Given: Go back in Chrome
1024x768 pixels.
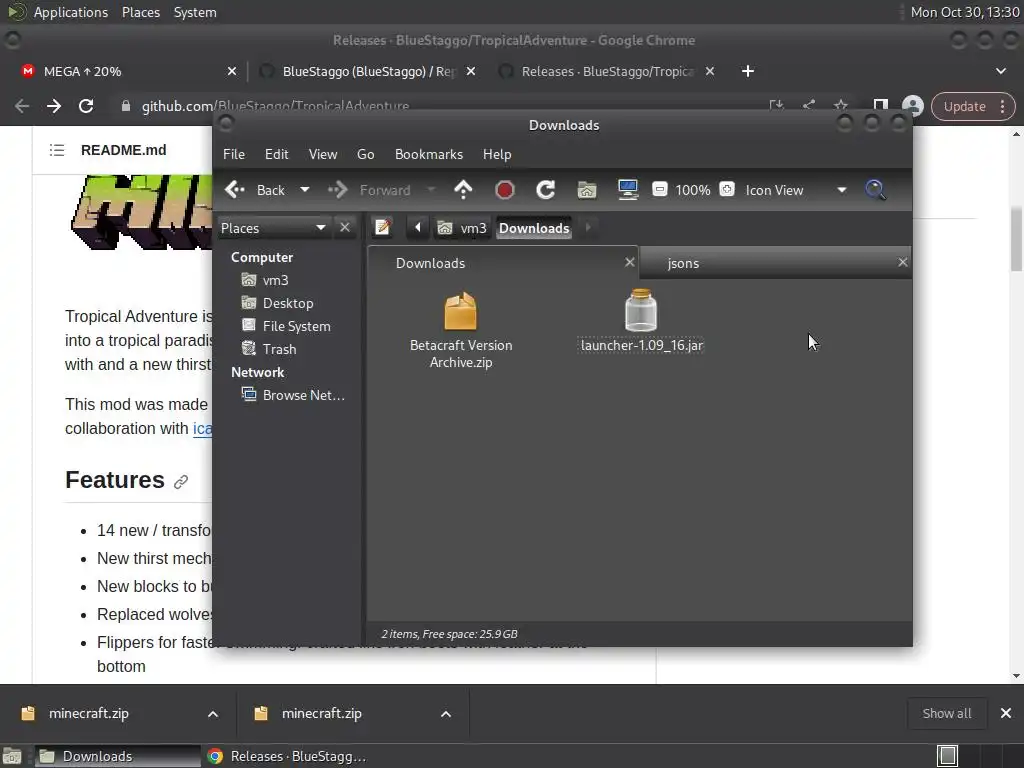Looking at the screenshot, I should (22, 106).
